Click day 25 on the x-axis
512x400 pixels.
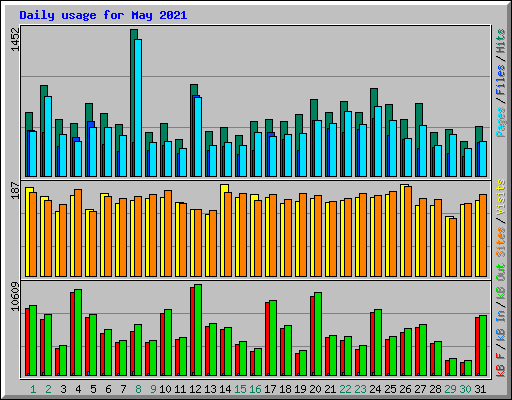[x=390, y=389]
